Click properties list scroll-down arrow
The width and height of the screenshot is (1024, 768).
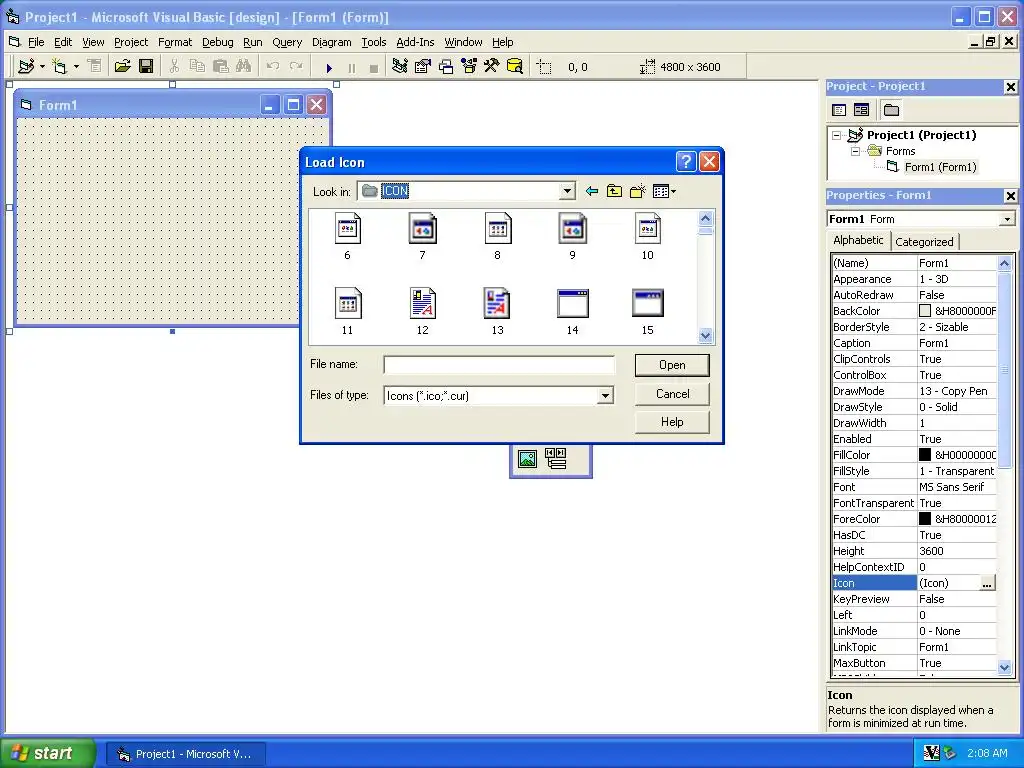(x=1004, y=667)
